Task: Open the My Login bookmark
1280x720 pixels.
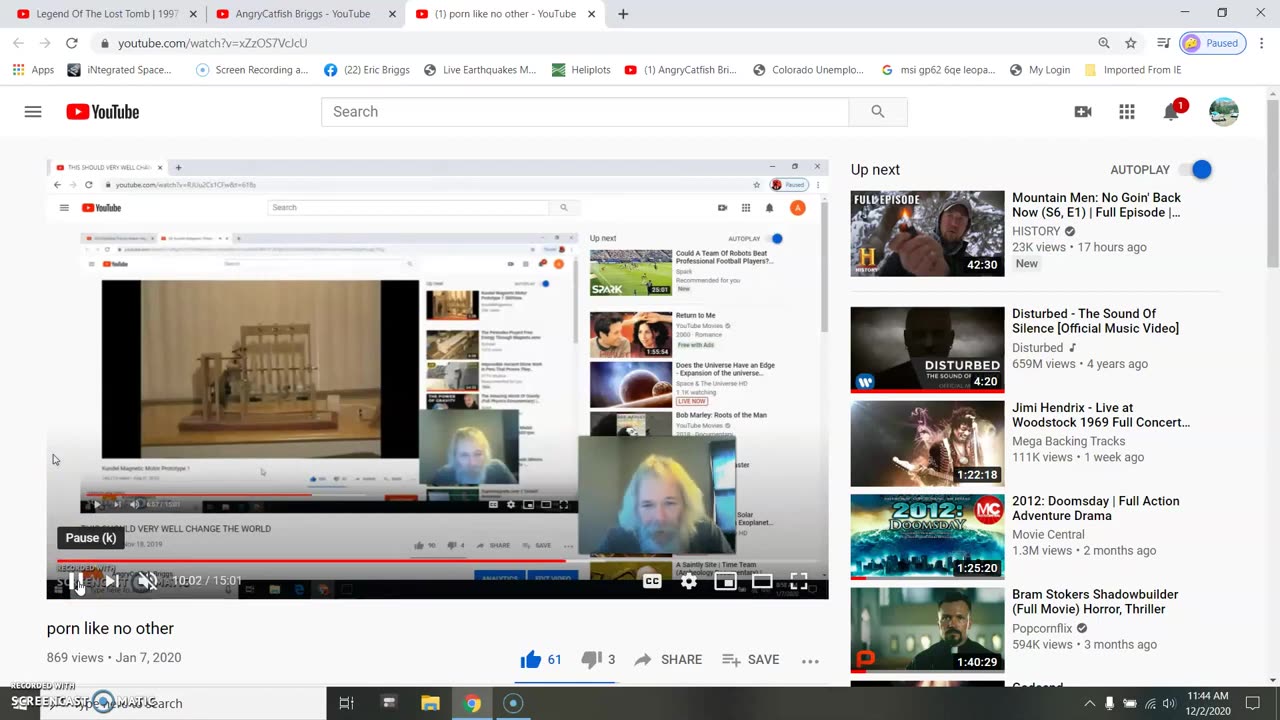Action: coord(1040,70)
